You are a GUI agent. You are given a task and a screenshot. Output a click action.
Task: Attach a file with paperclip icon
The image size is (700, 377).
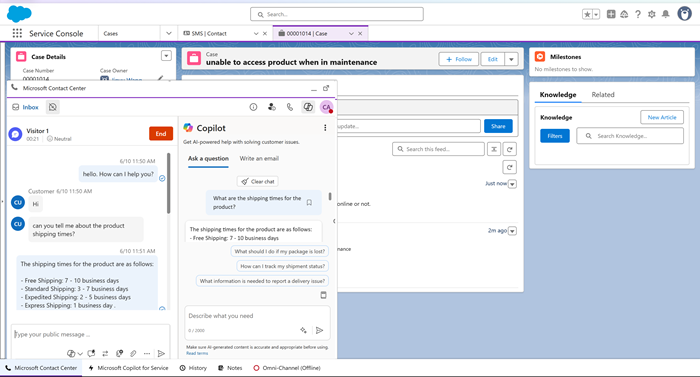point(133,353)
